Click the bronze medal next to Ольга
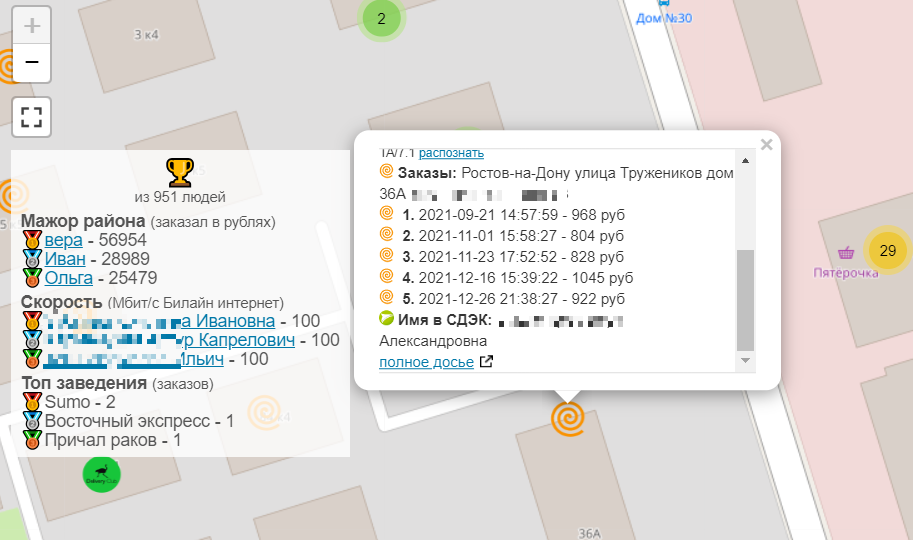 [32, 277]
